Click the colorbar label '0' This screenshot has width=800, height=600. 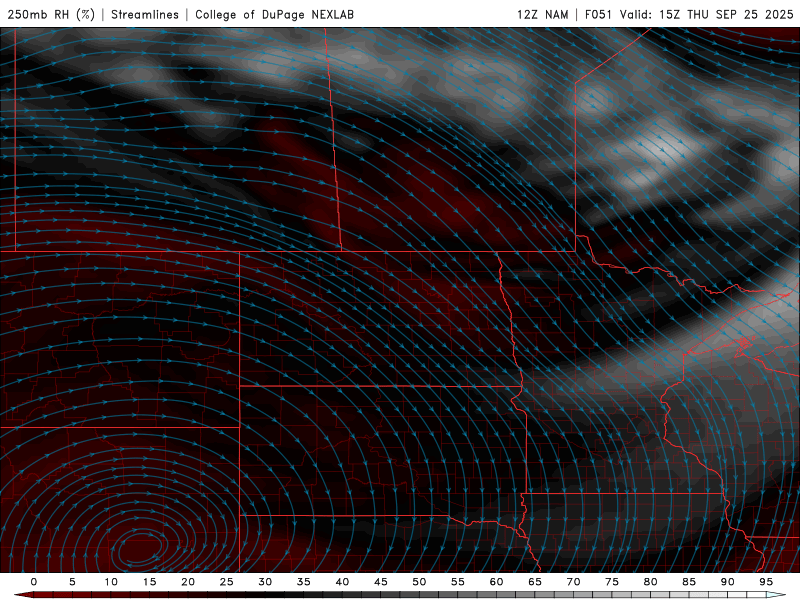[34, 582]
